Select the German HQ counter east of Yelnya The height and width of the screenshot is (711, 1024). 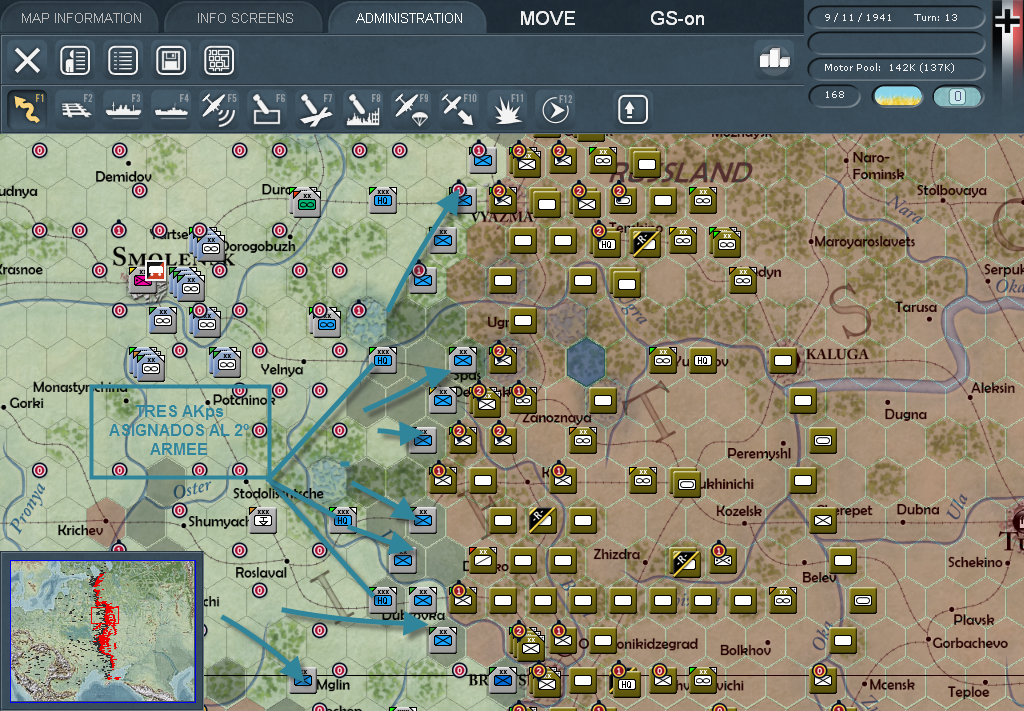(x=383, y=360)
